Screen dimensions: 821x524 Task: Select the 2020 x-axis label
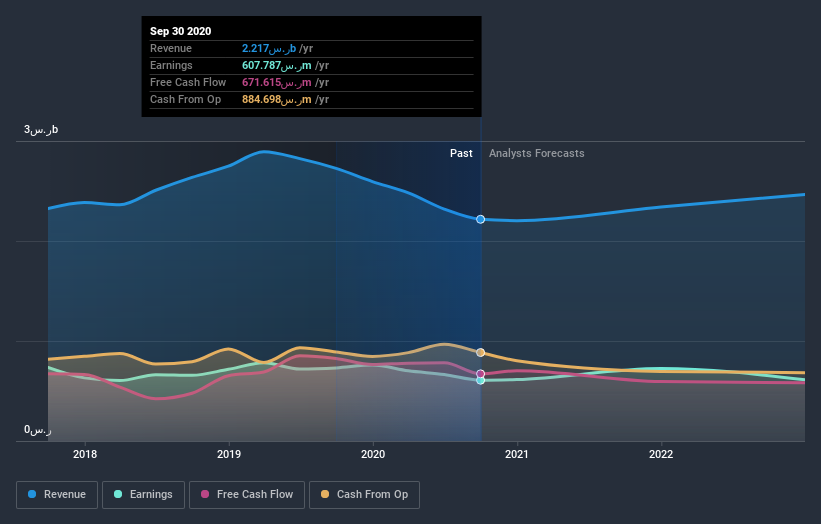coord(373,454)
